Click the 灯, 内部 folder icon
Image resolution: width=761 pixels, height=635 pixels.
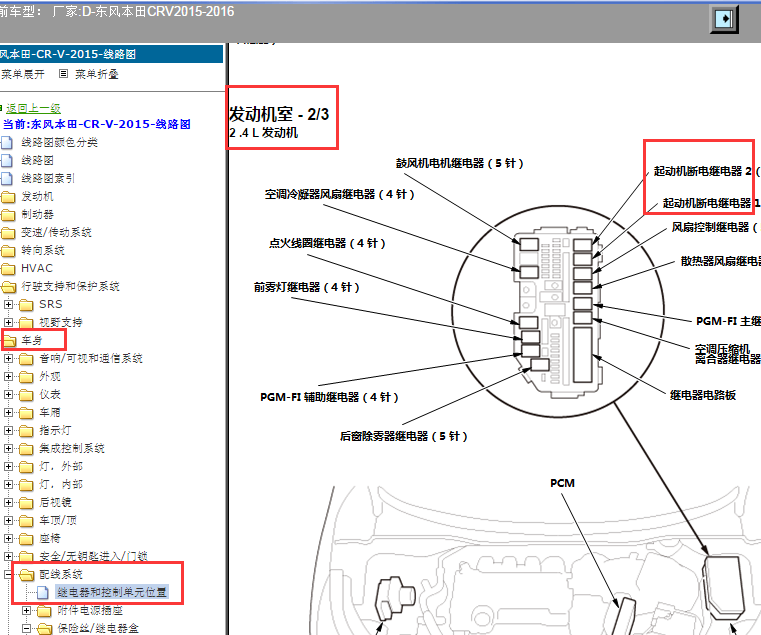pyautogui.click(x=26, y=485)
